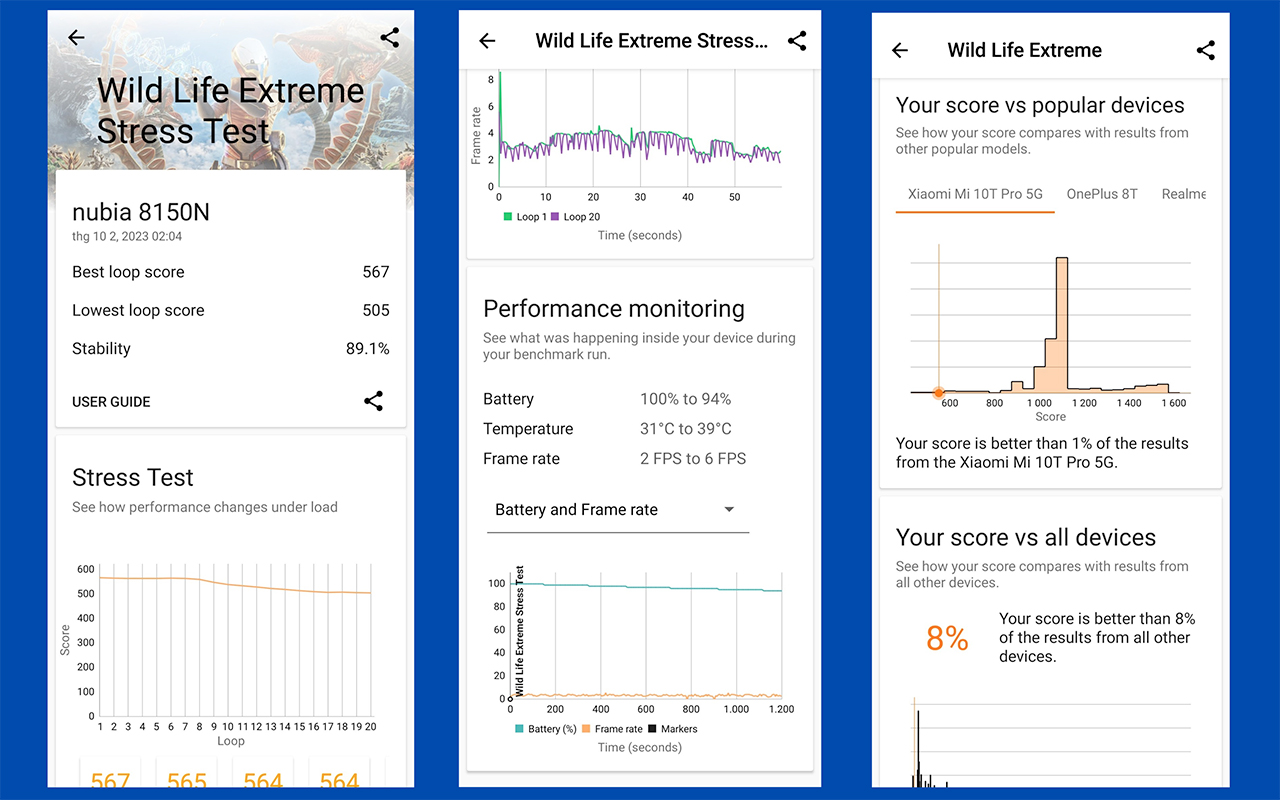Image resolution: width=1280 pixels, height=800 pixels.
Task: Select the Stability 89.1% row
Action: (x=231, y=349)
